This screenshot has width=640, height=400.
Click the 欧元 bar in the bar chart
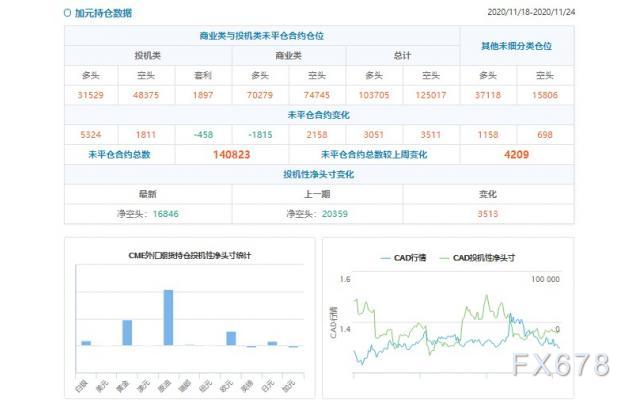coord(231,338)
